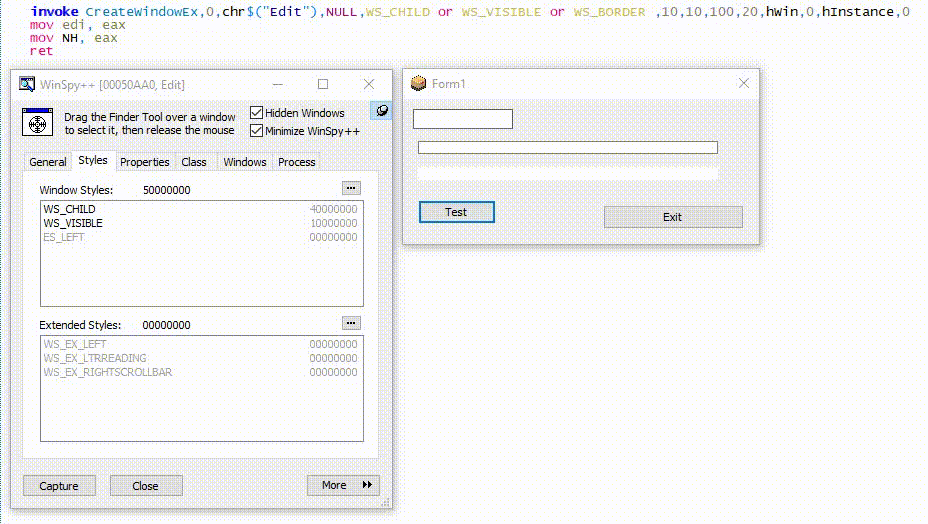
Task: Click the Form1 title bar icon
Action: pos(419,84)
